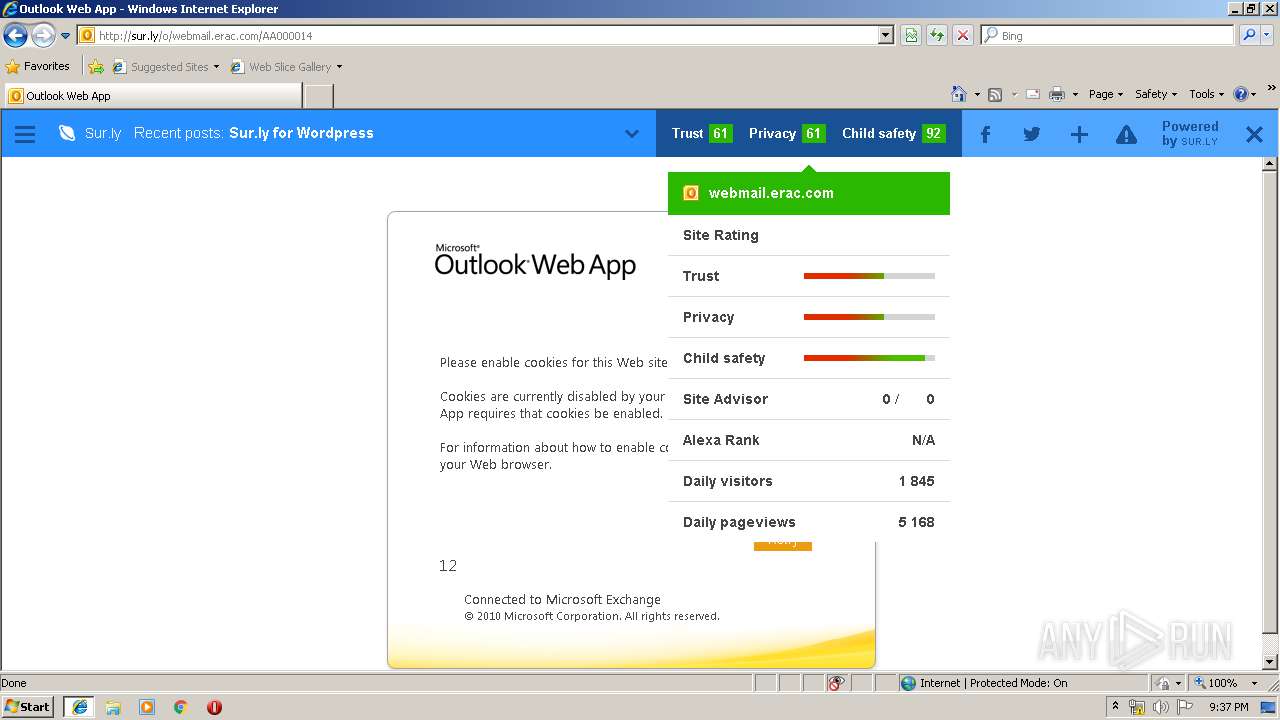The height and width of the screenshot is (720, 1280).
Task: Click the Child safety 92 rating
Action: pos(893,133)
